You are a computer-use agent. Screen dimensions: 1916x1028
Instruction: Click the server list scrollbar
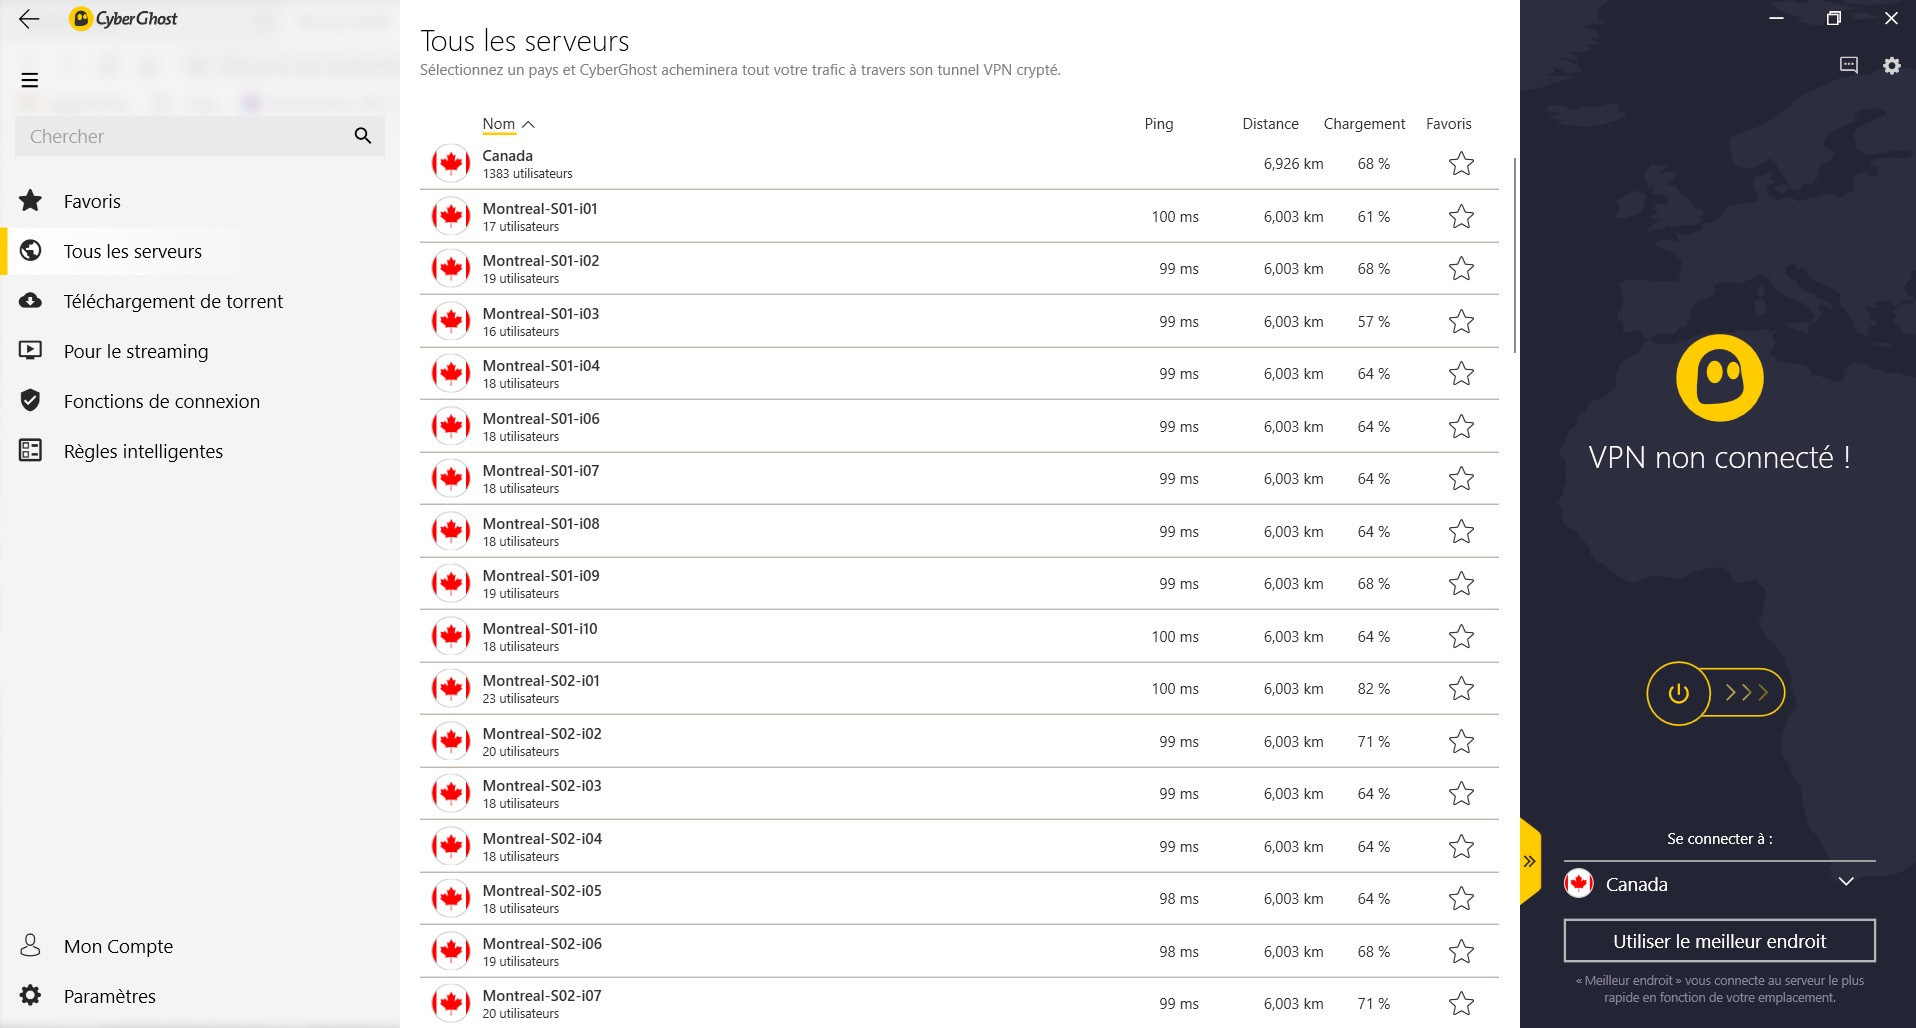1514,256
